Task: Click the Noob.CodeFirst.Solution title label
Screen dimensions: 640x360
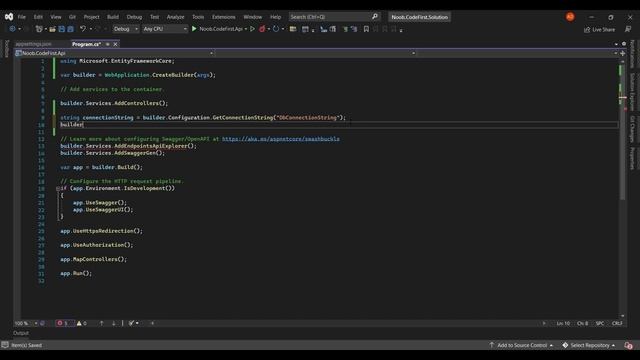Action: 420,17
